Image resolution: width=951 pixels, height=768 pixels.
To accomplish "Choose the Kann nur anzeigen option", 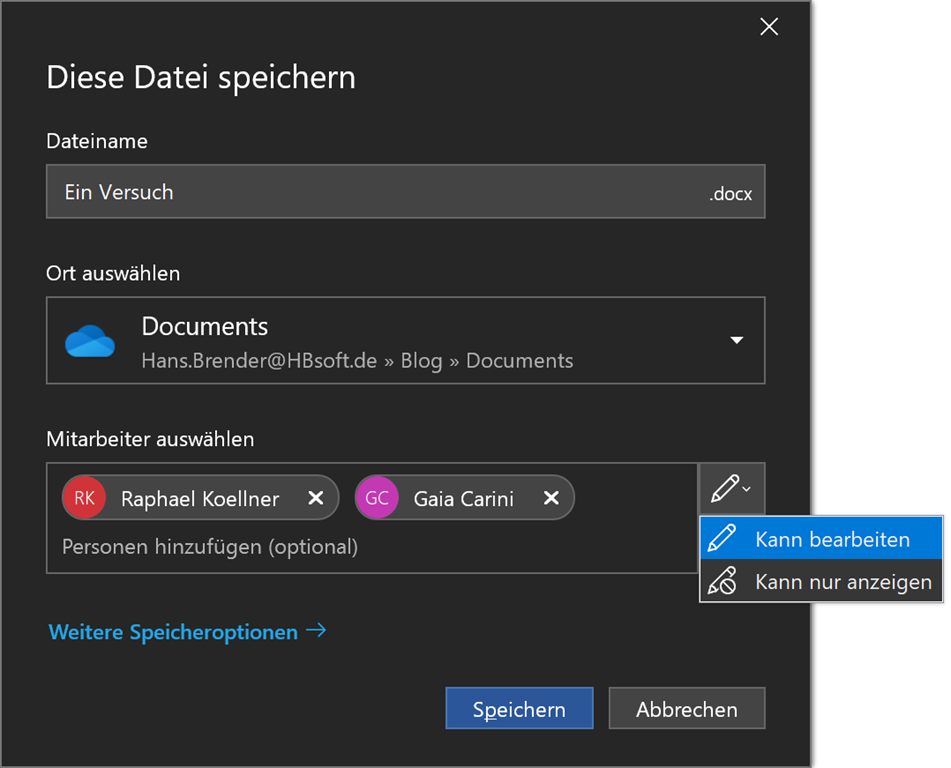I will (x=843, y=582).
